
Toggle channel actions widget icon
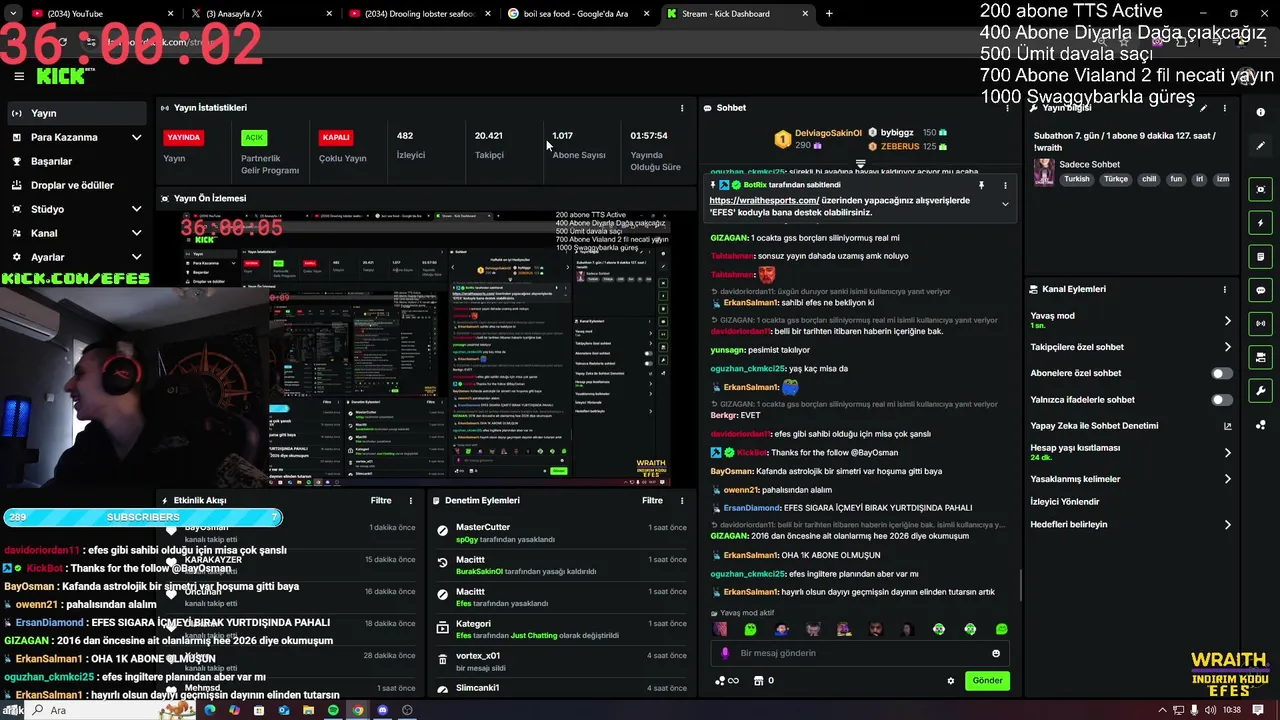(x=1260, y=357)
